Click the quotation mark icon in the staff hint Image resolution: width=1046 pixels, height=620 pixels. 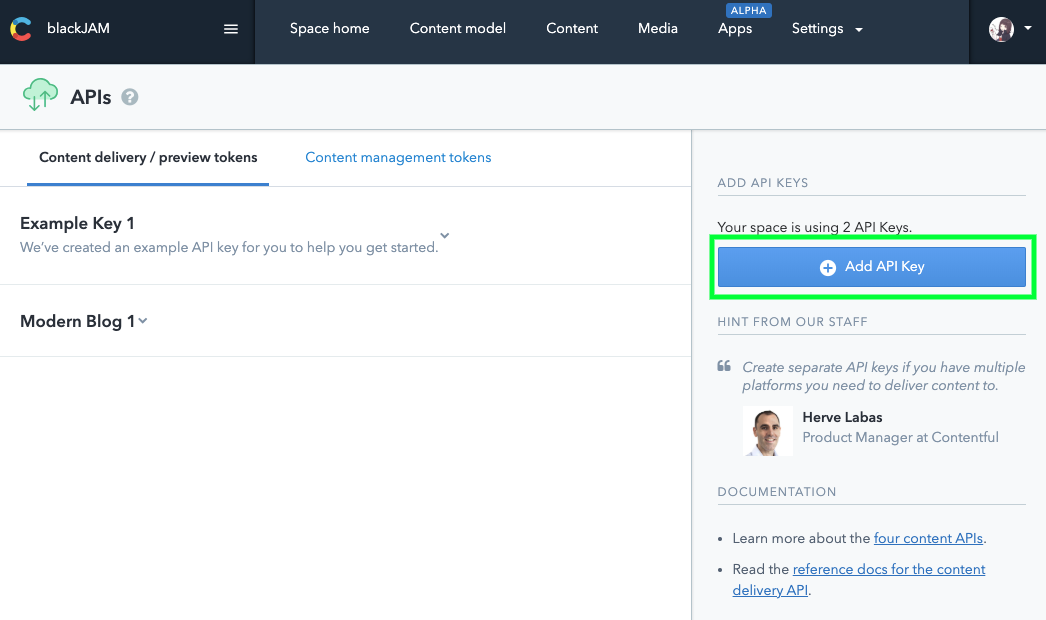point(723,368)
